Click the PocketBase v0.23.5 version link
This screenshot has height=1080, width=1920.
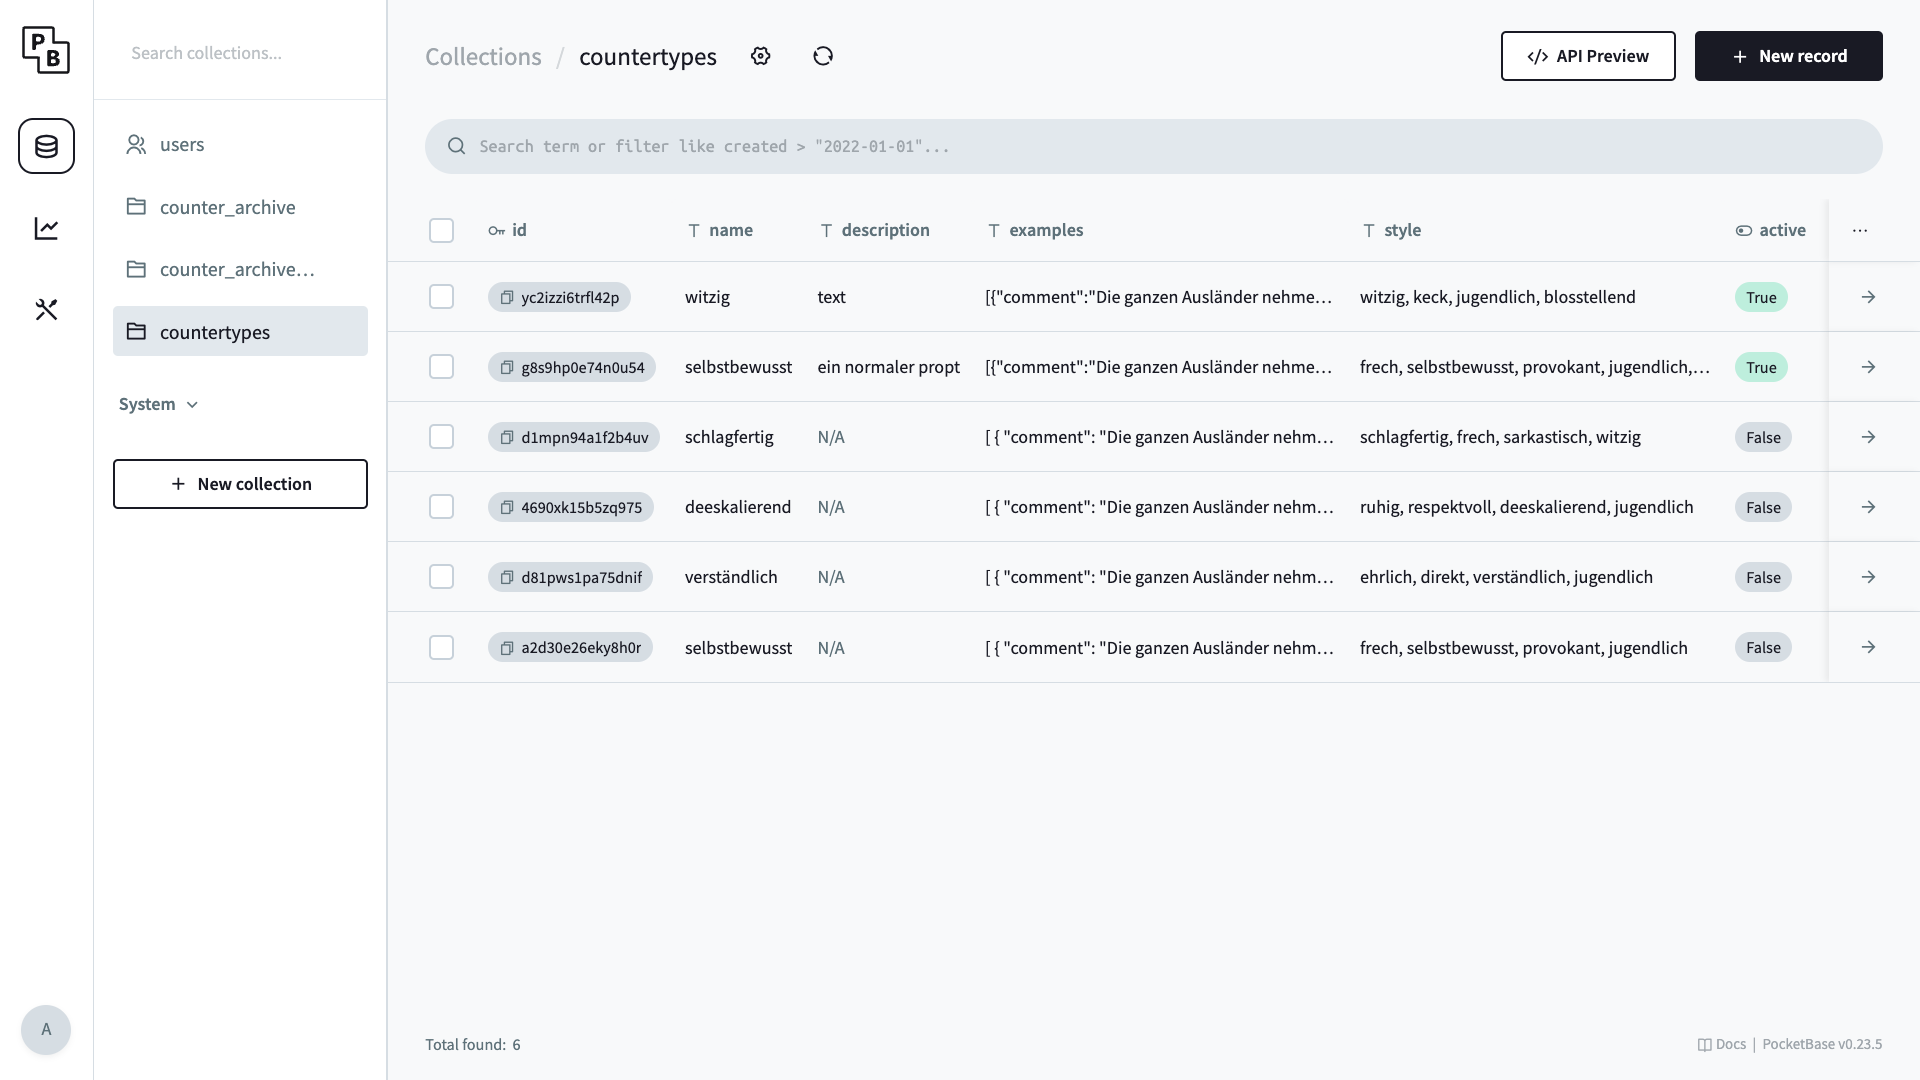click(1822, 1044)
